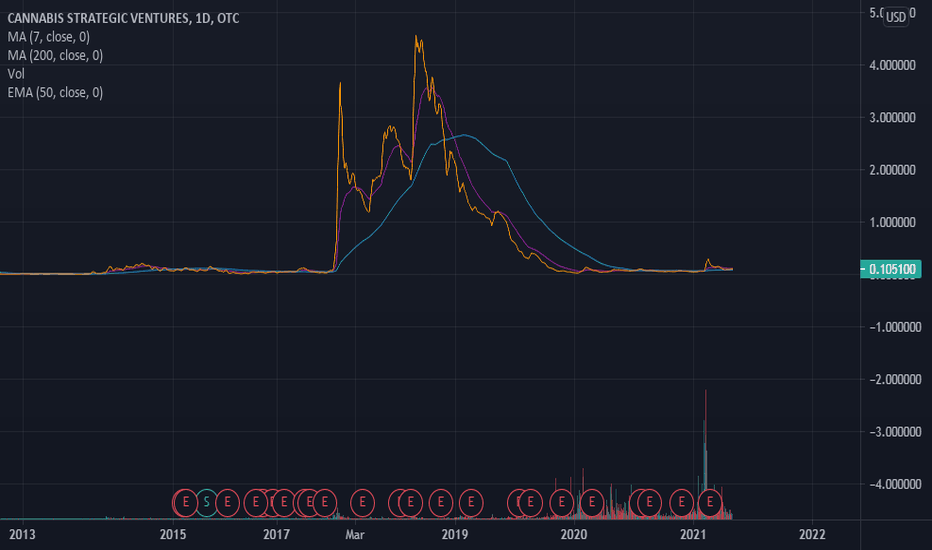The image size is (932, 550).
Task: Click the E marker just left of the 2019 gridline
Action: tap(440, 502)
